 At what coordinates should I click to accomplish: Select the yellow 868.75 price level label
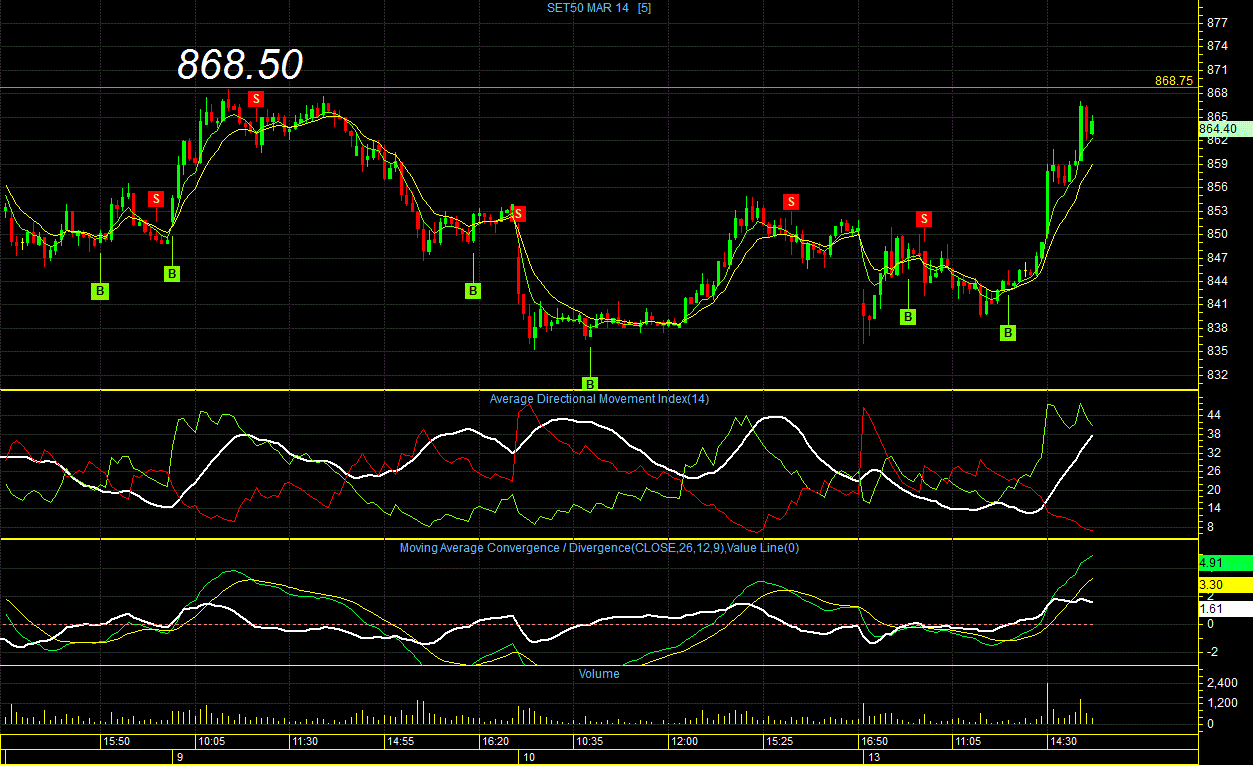(1174, 81)
